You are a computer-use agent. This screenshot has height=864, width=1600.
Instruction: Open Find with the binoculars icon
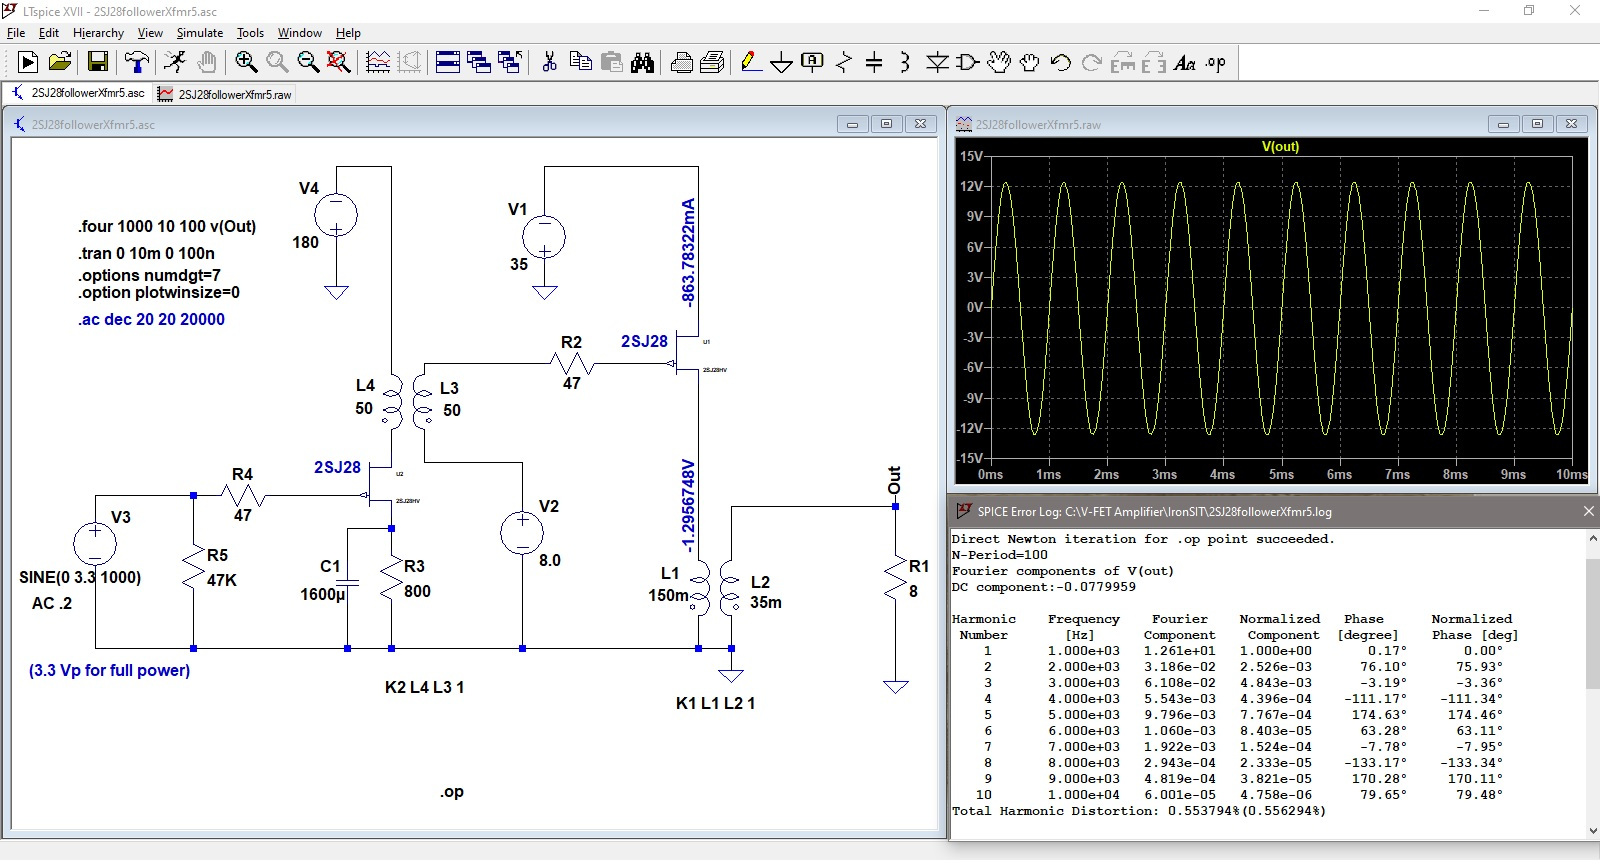pyautogui.click(x=642, y=63)
